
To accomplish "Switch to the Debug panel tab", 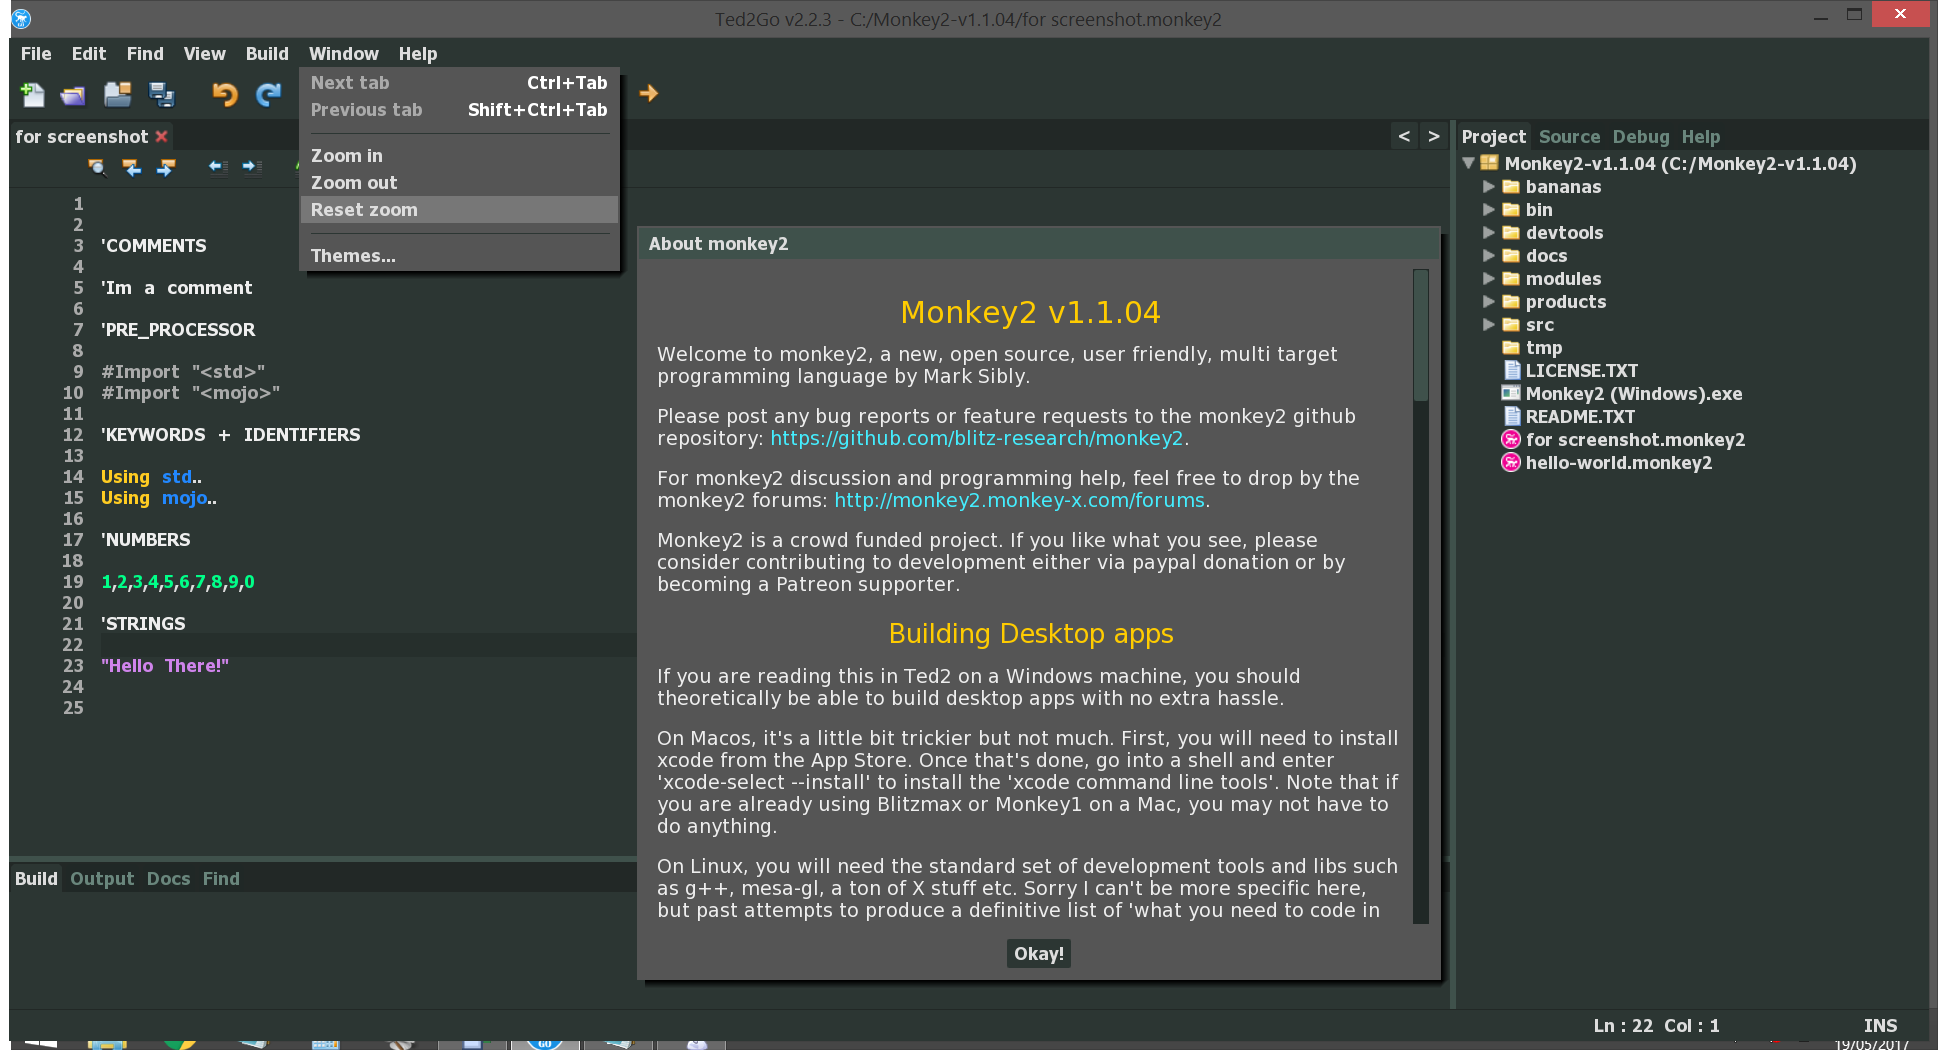I will pos(1640,137).
